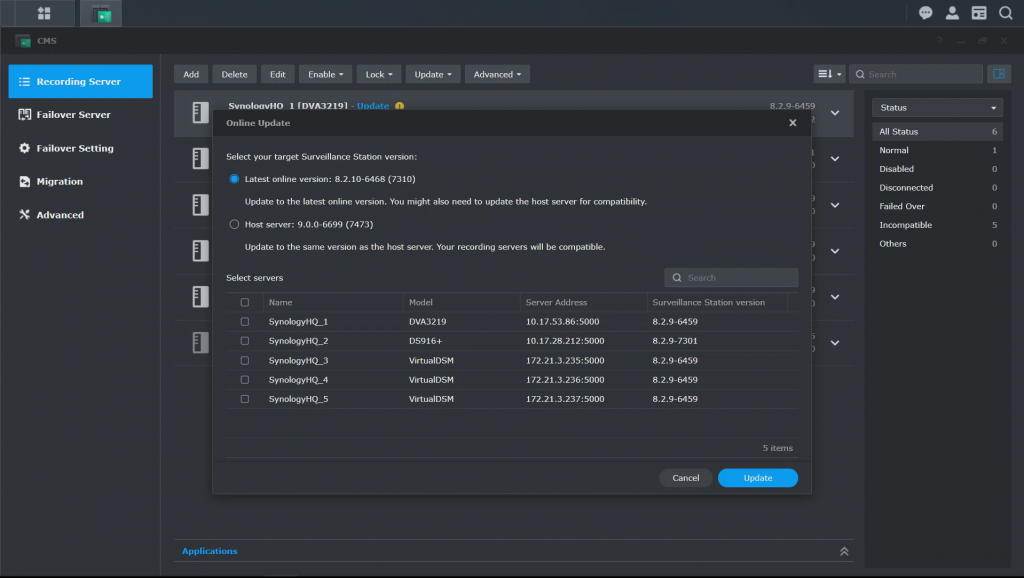Select the Host server version radio option
1024x578 pixels.
coord(235,225)
